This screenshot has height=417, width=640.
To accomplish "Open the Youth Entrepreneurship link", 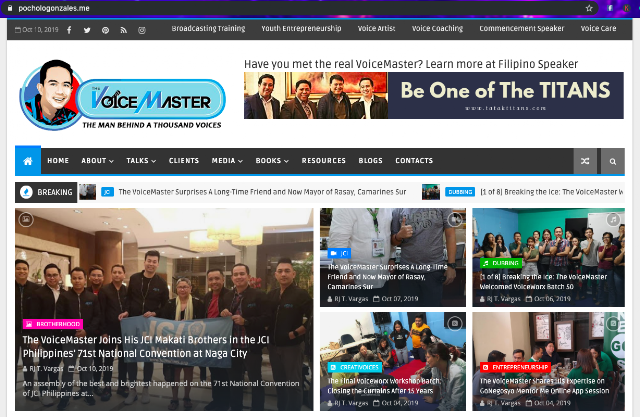I will (301, 29).
